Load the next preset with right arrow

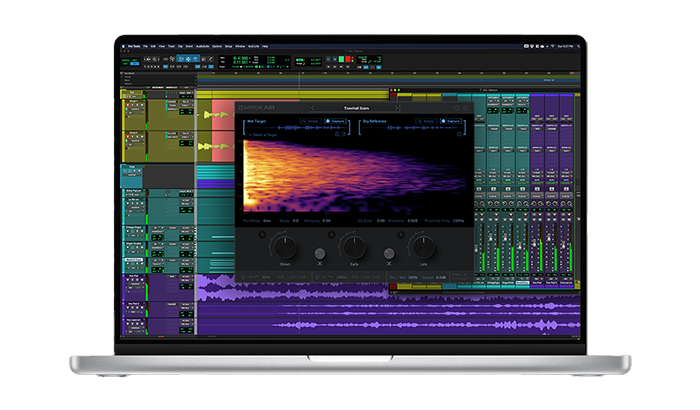(396, 108)
